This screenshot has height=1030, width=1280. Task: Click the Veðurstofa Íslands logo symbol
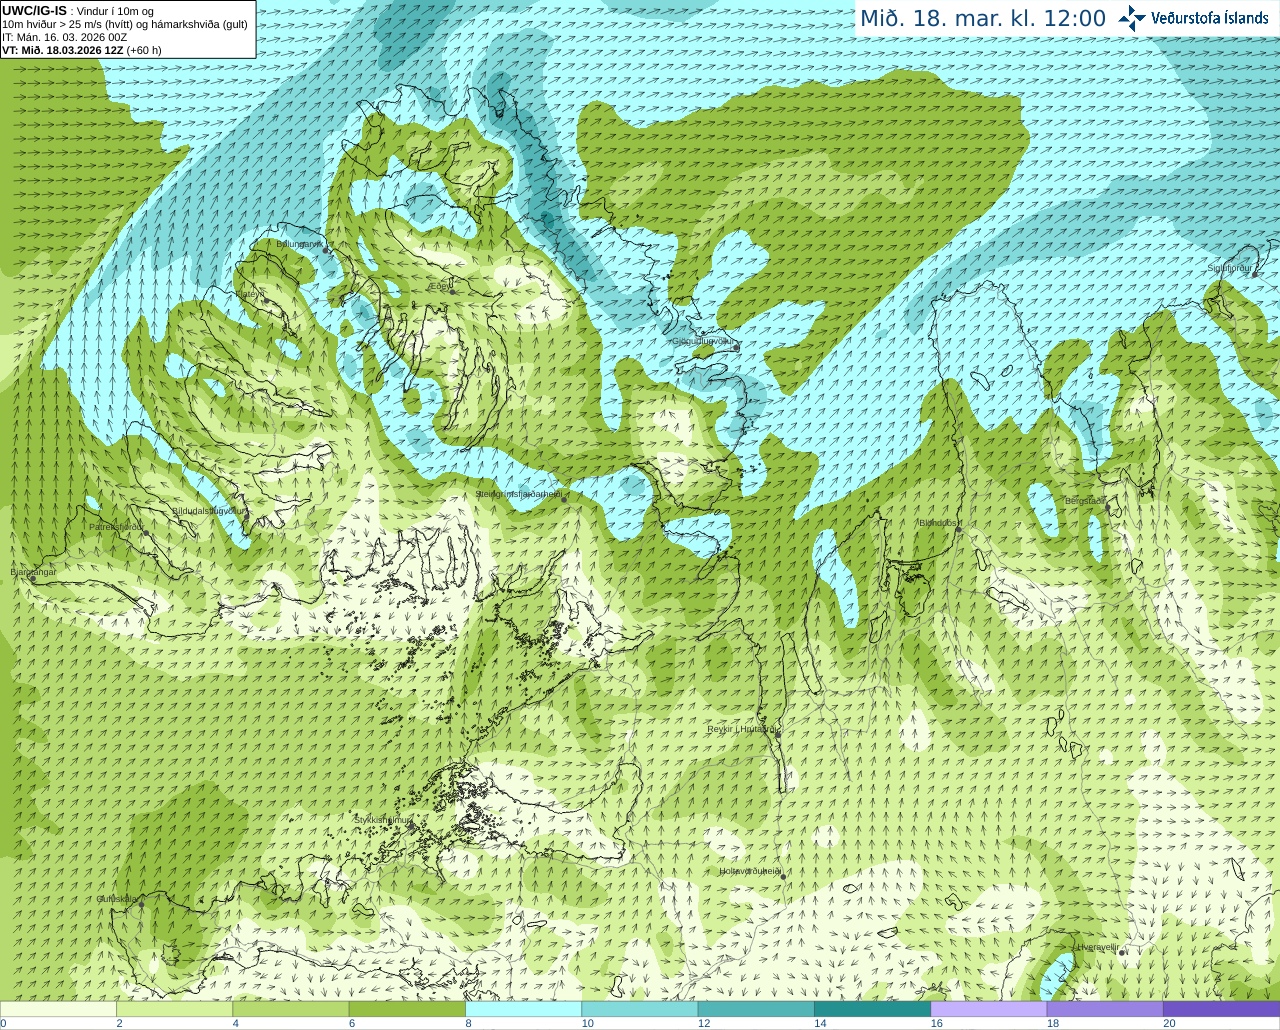[x=1132, y=18]
